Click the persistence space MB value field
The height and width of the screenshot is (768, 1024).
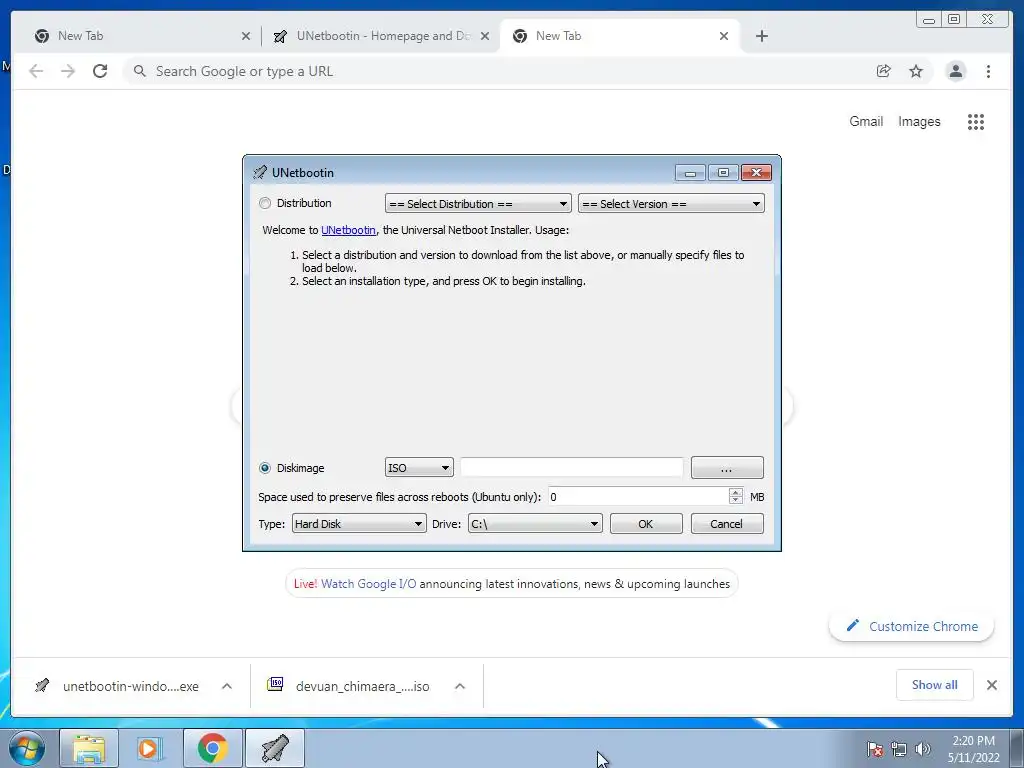point(638,497)
